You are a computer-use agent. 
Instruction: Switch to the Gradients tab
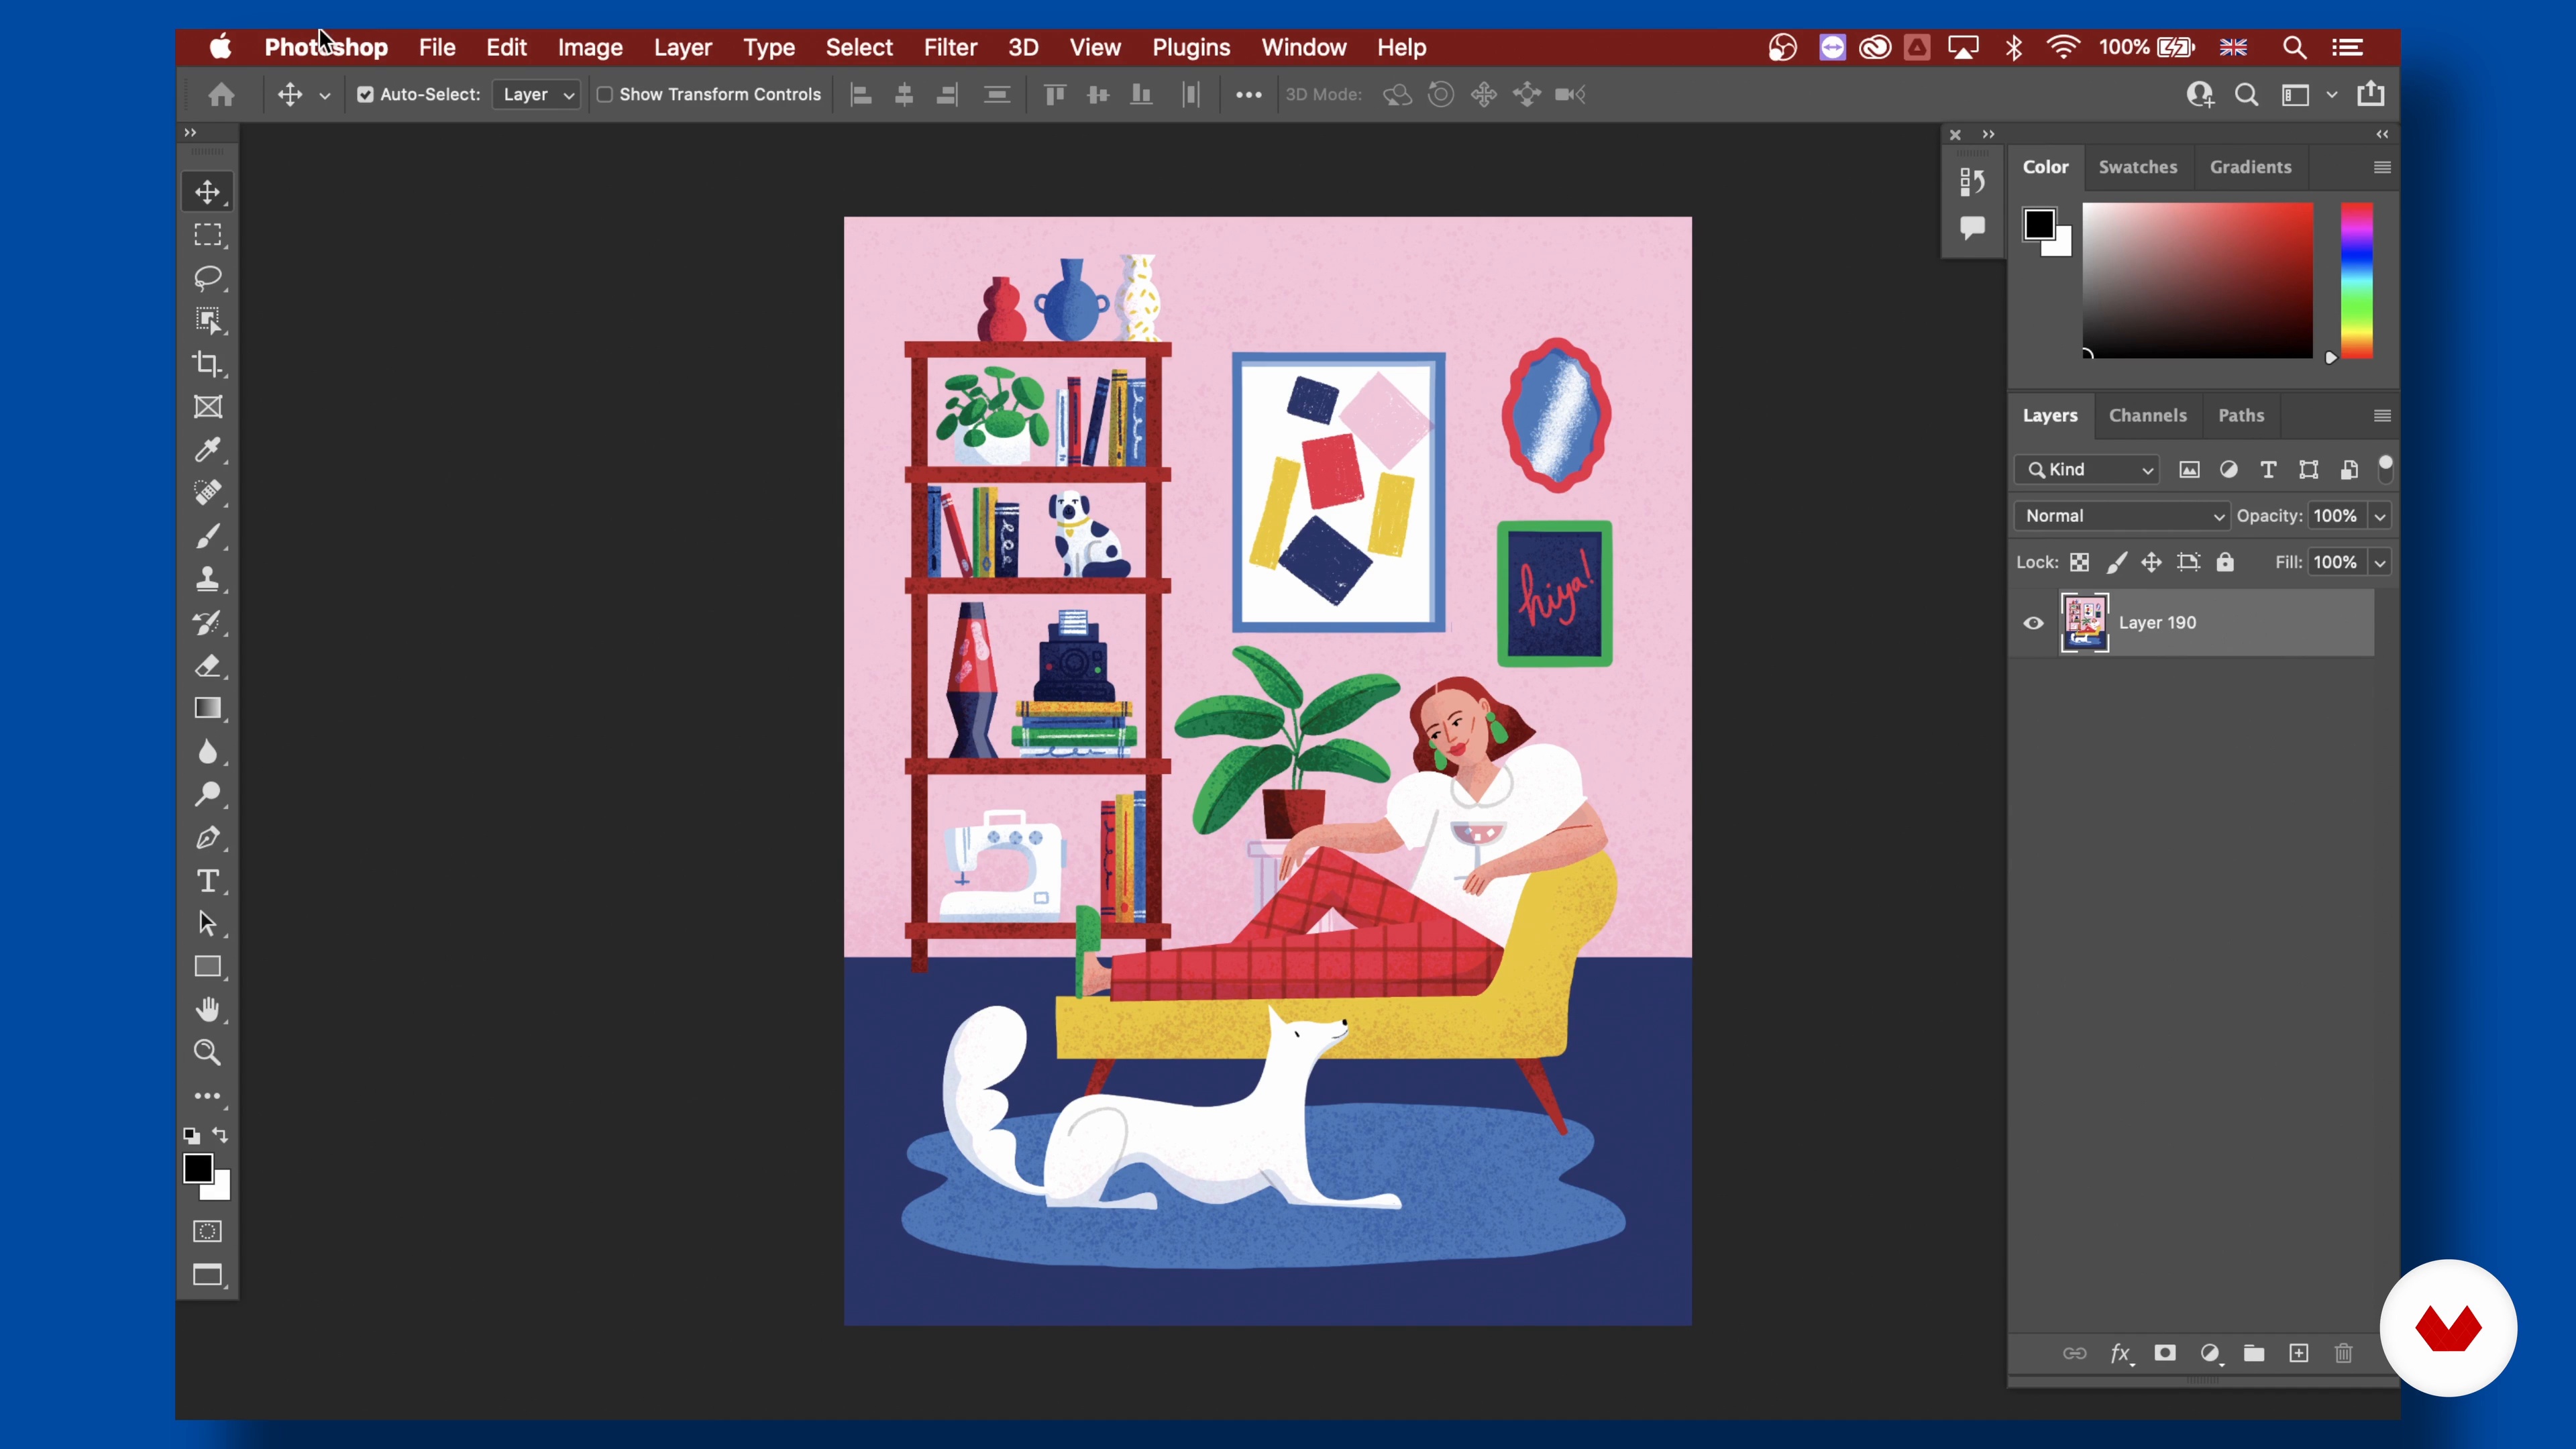[x=2250, y=167]
